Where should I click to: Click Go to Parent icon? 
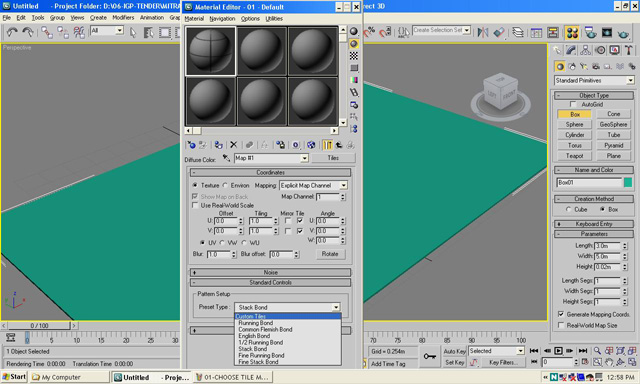tap(339, 145)
